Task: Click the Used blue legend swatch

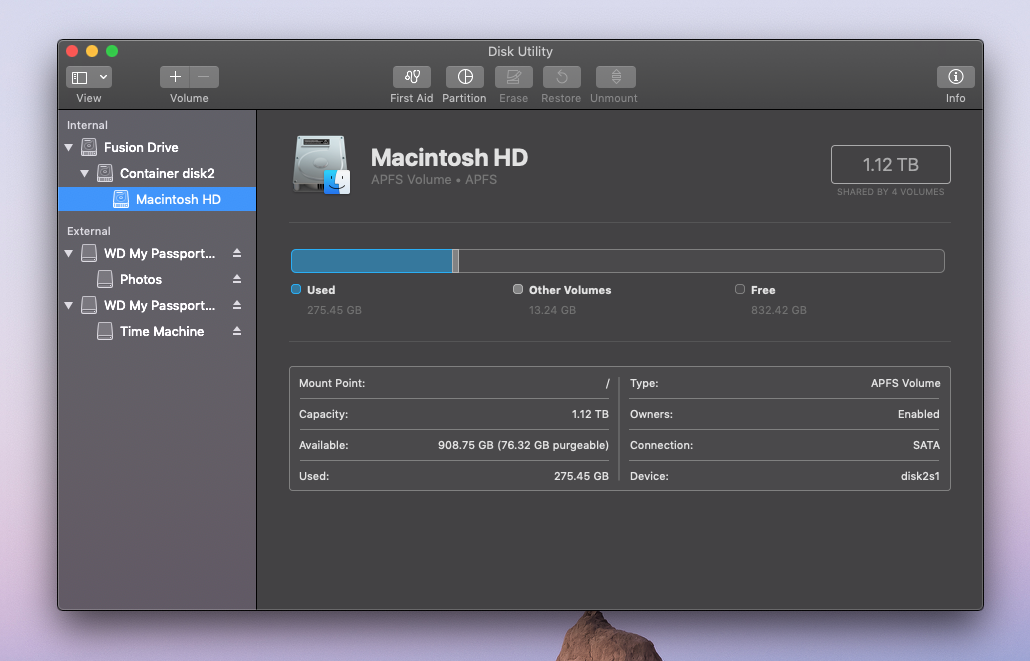Action: pos(296,289)
